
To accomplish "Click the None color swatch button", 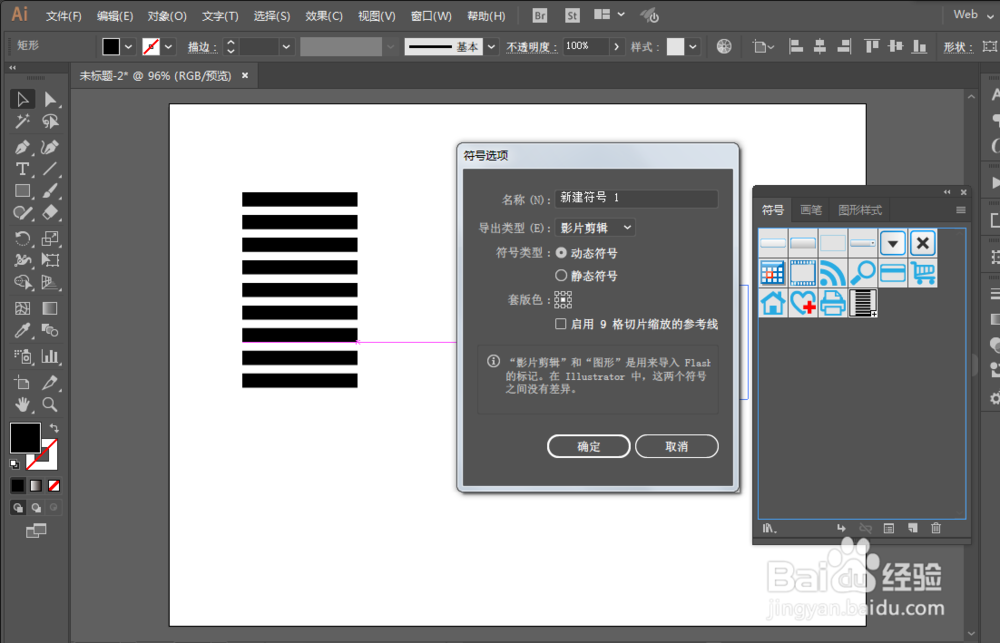I will coord(54,486).
